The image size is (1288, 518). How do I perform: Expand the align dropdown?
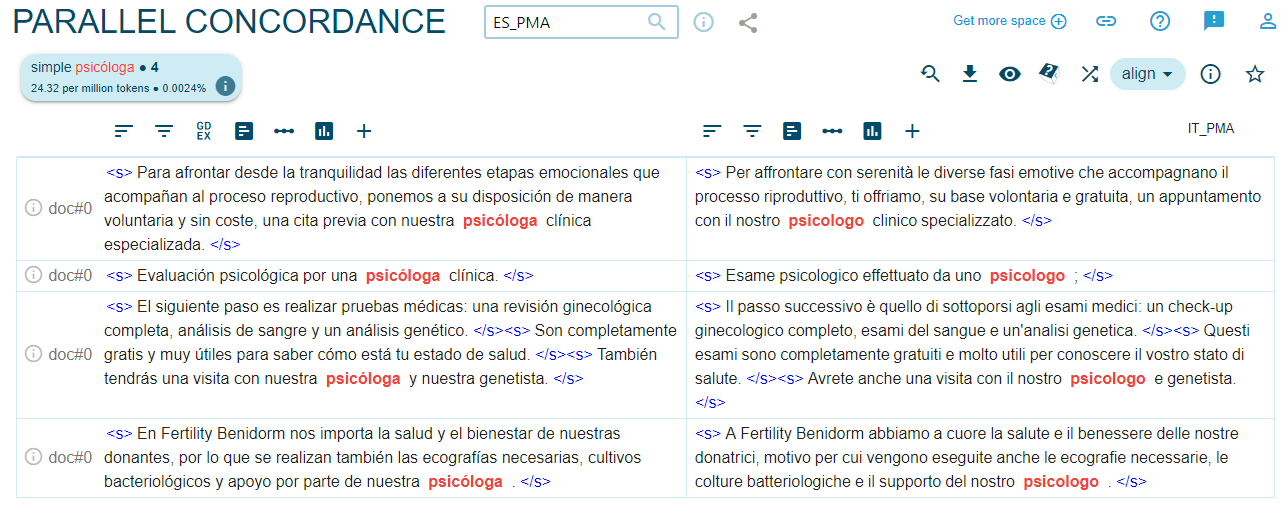click(x=1147, y=74)
